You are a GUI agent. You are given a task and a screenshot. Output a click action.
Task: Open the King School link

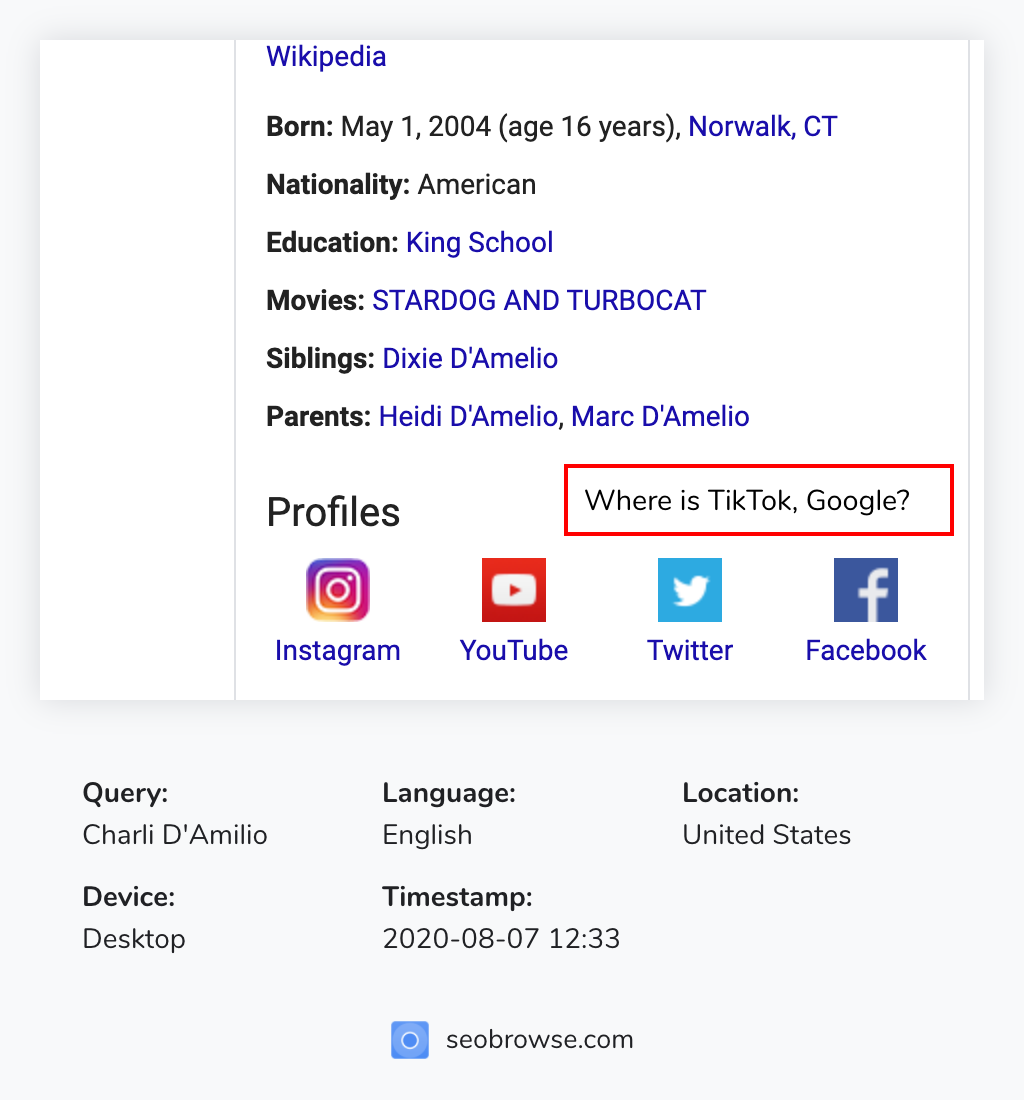(x=479, y=242)
